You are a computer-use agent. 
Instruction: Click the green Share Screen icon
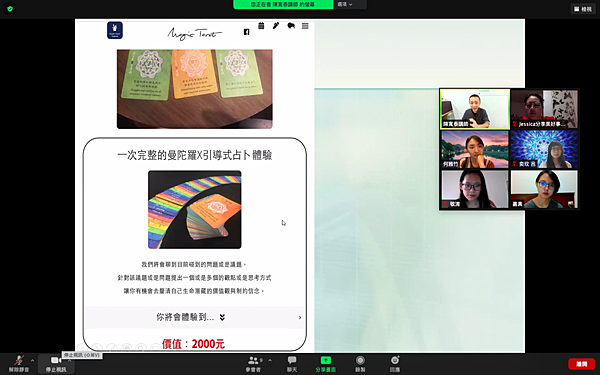326,364
